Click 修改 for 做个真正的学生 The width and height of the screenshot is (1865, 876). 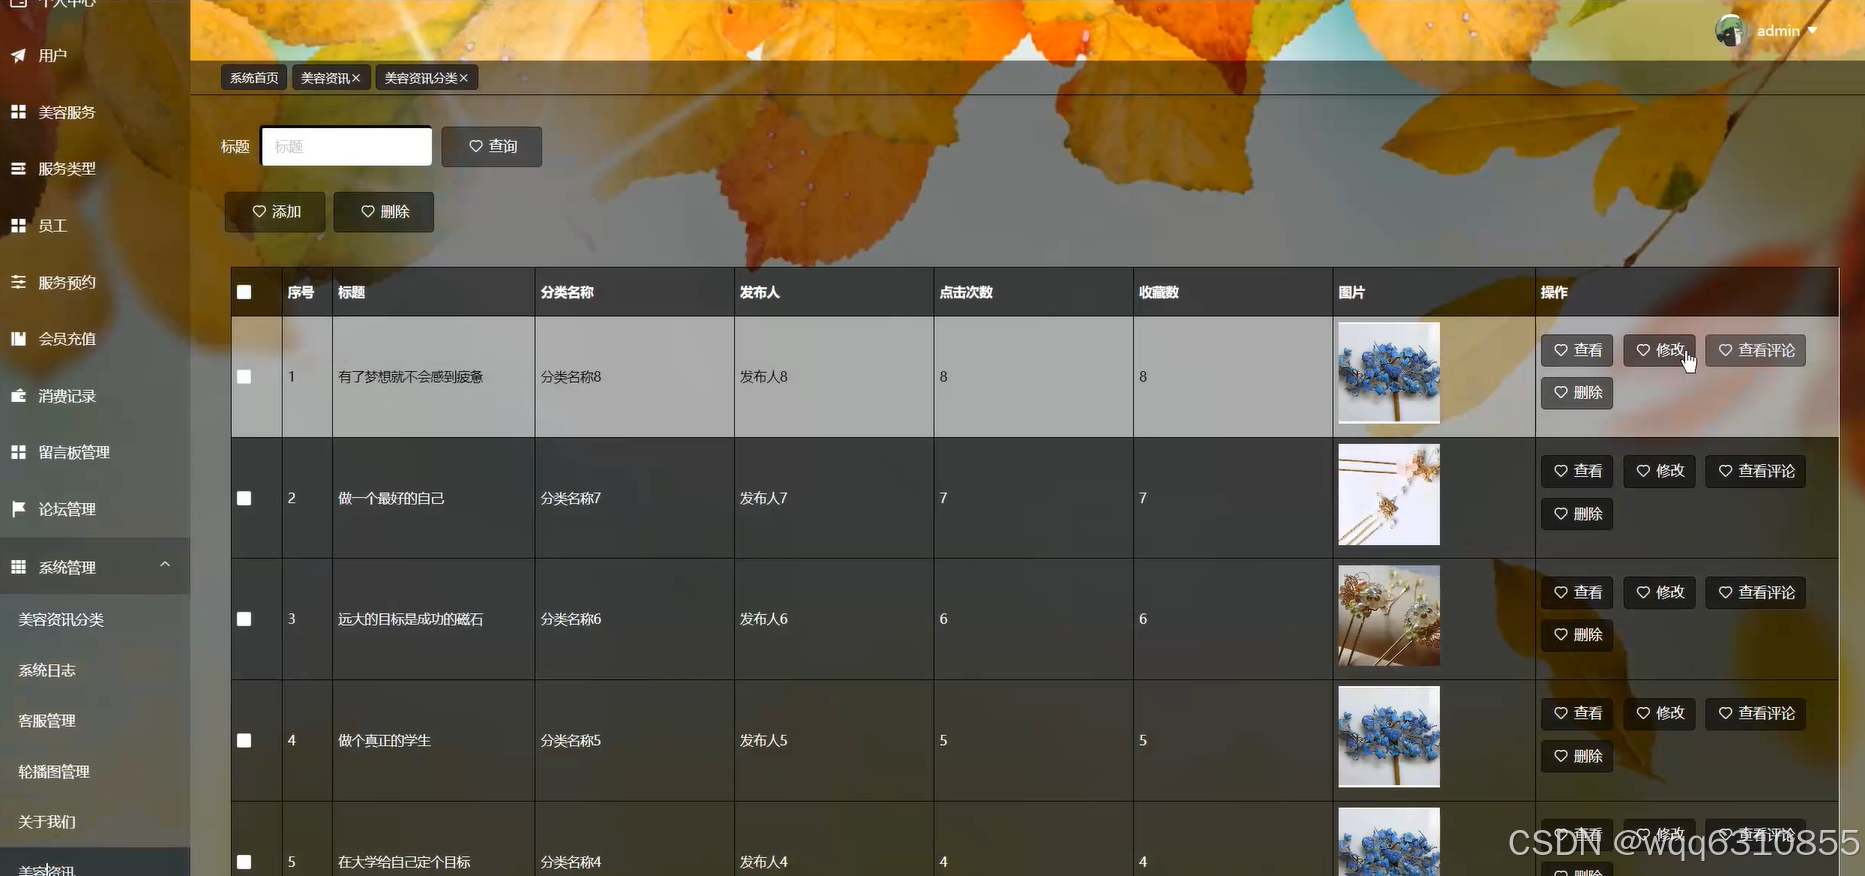pyautogui.click(x=1659, y=713)
